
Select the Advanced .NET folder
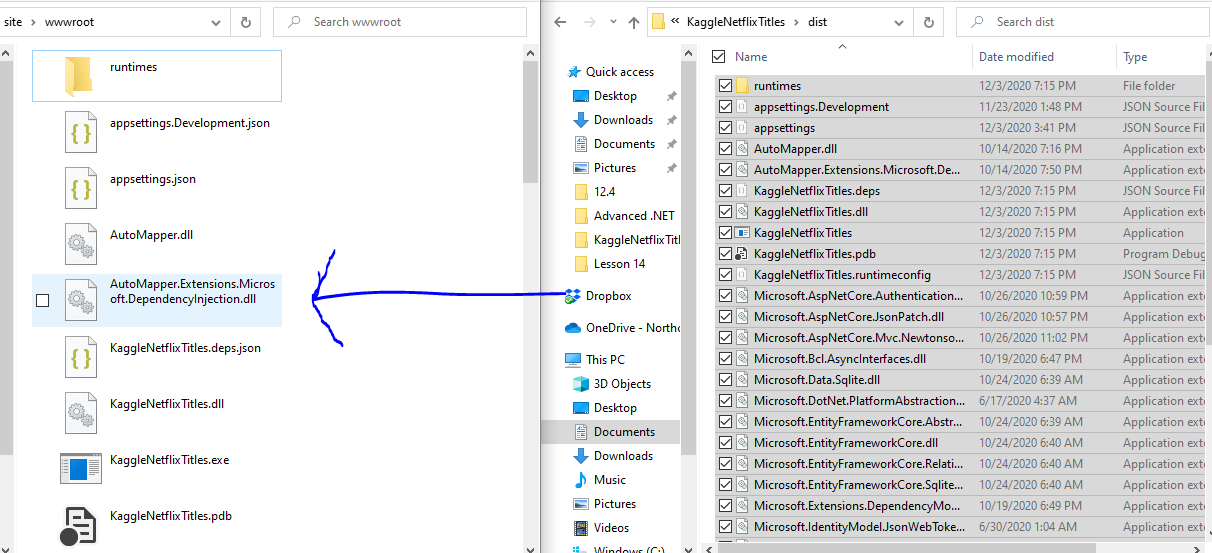[634, 216]
